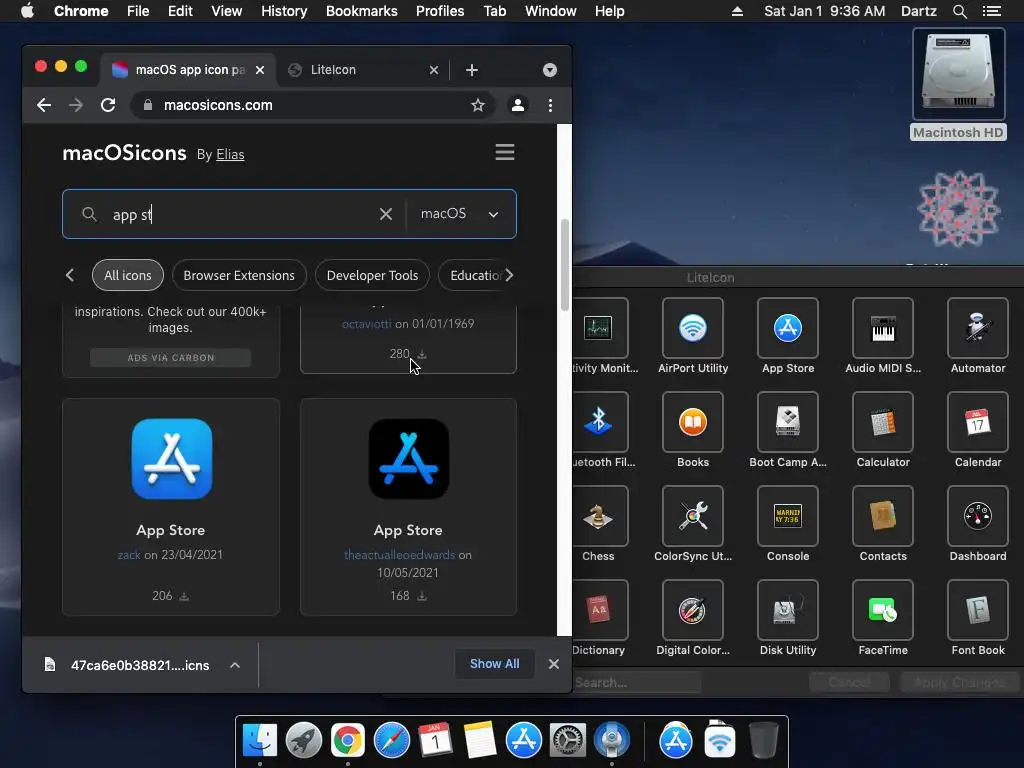The width and height of the screenshot is (1024, 768).
Task: Open Chrome tab search dropdown
Action: (550, 70)
